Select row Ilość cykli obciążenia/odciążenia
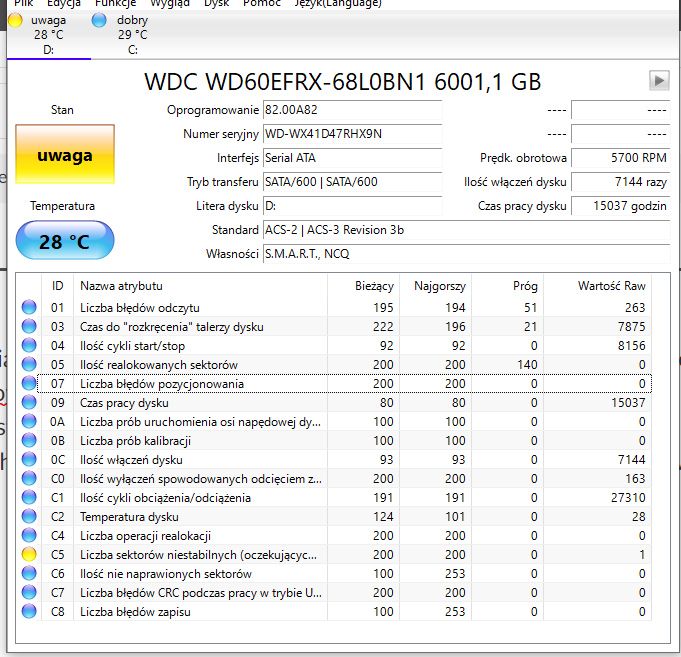Image resolution: width=681 pixels, height=657 pixels. tap(334, 498)
